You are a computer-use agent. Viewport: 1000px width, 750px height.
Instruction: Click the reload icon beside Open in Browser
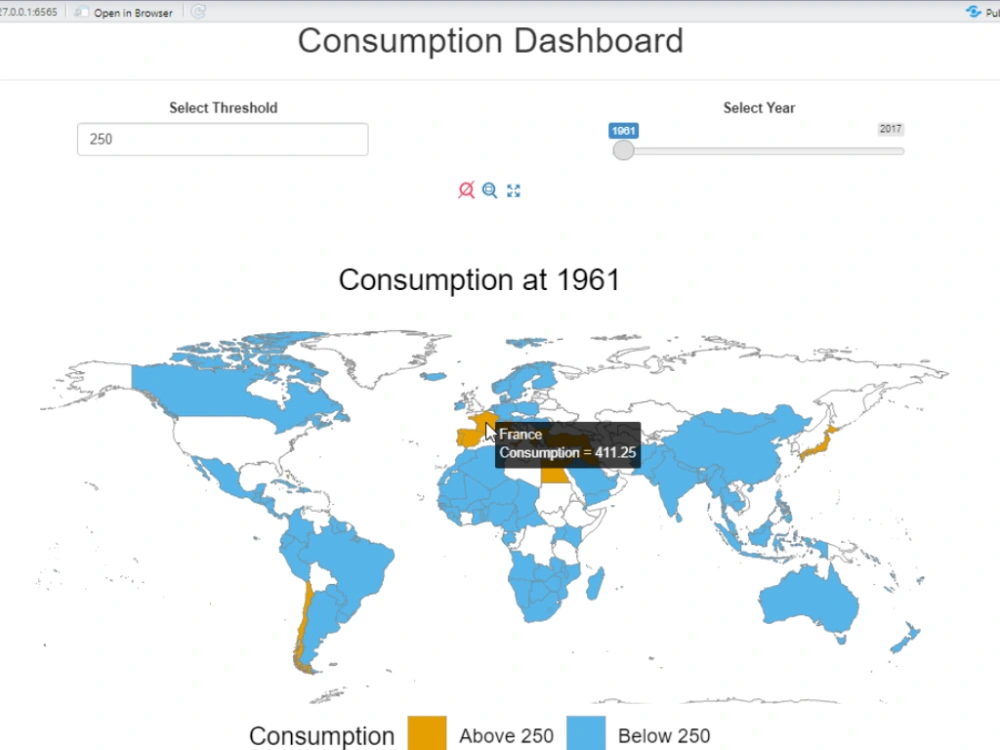point(198,11)
